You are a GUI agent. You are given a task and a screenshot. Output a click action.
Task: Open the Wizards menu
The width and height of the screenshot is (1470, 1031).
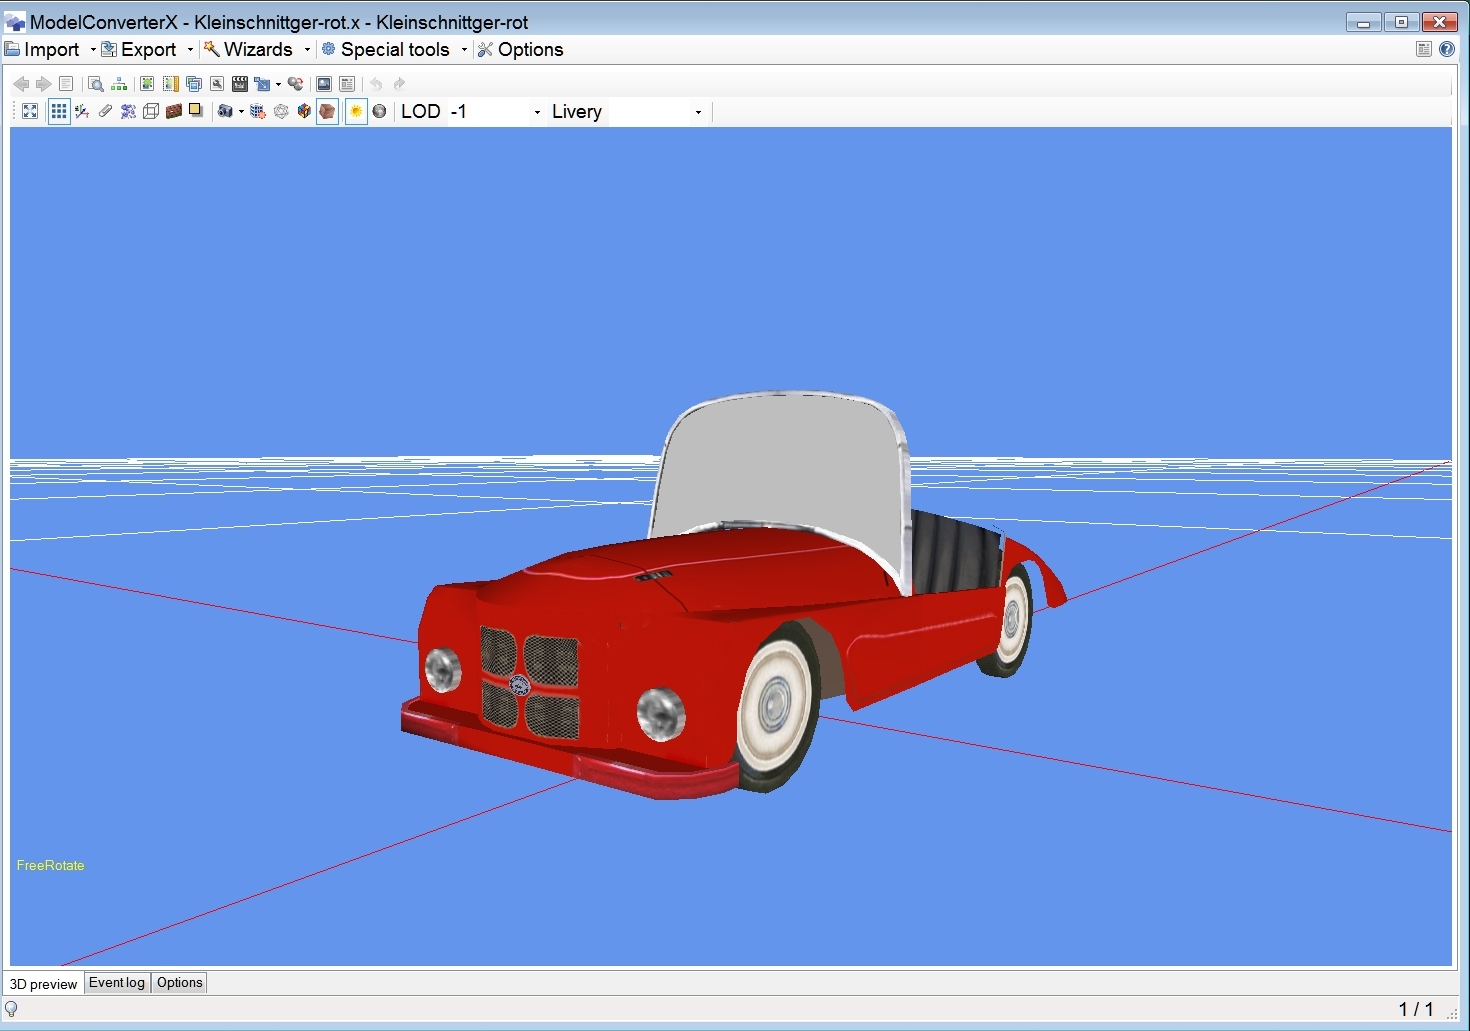tap(257, 49)
